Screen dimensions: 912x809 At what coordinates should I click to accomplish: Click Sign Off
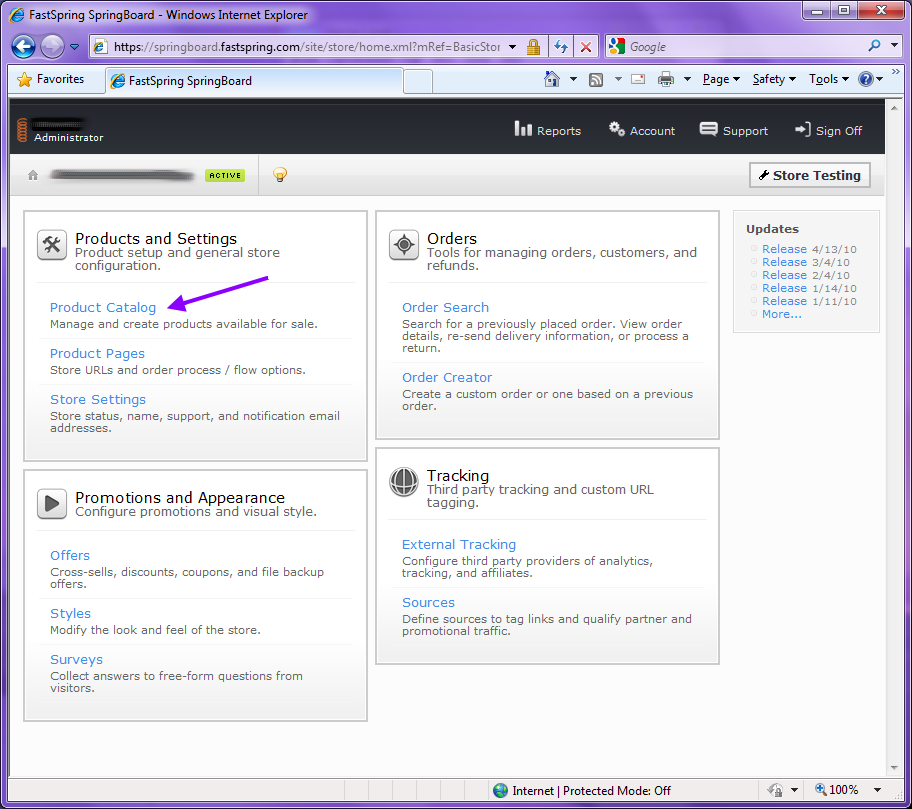828,130
